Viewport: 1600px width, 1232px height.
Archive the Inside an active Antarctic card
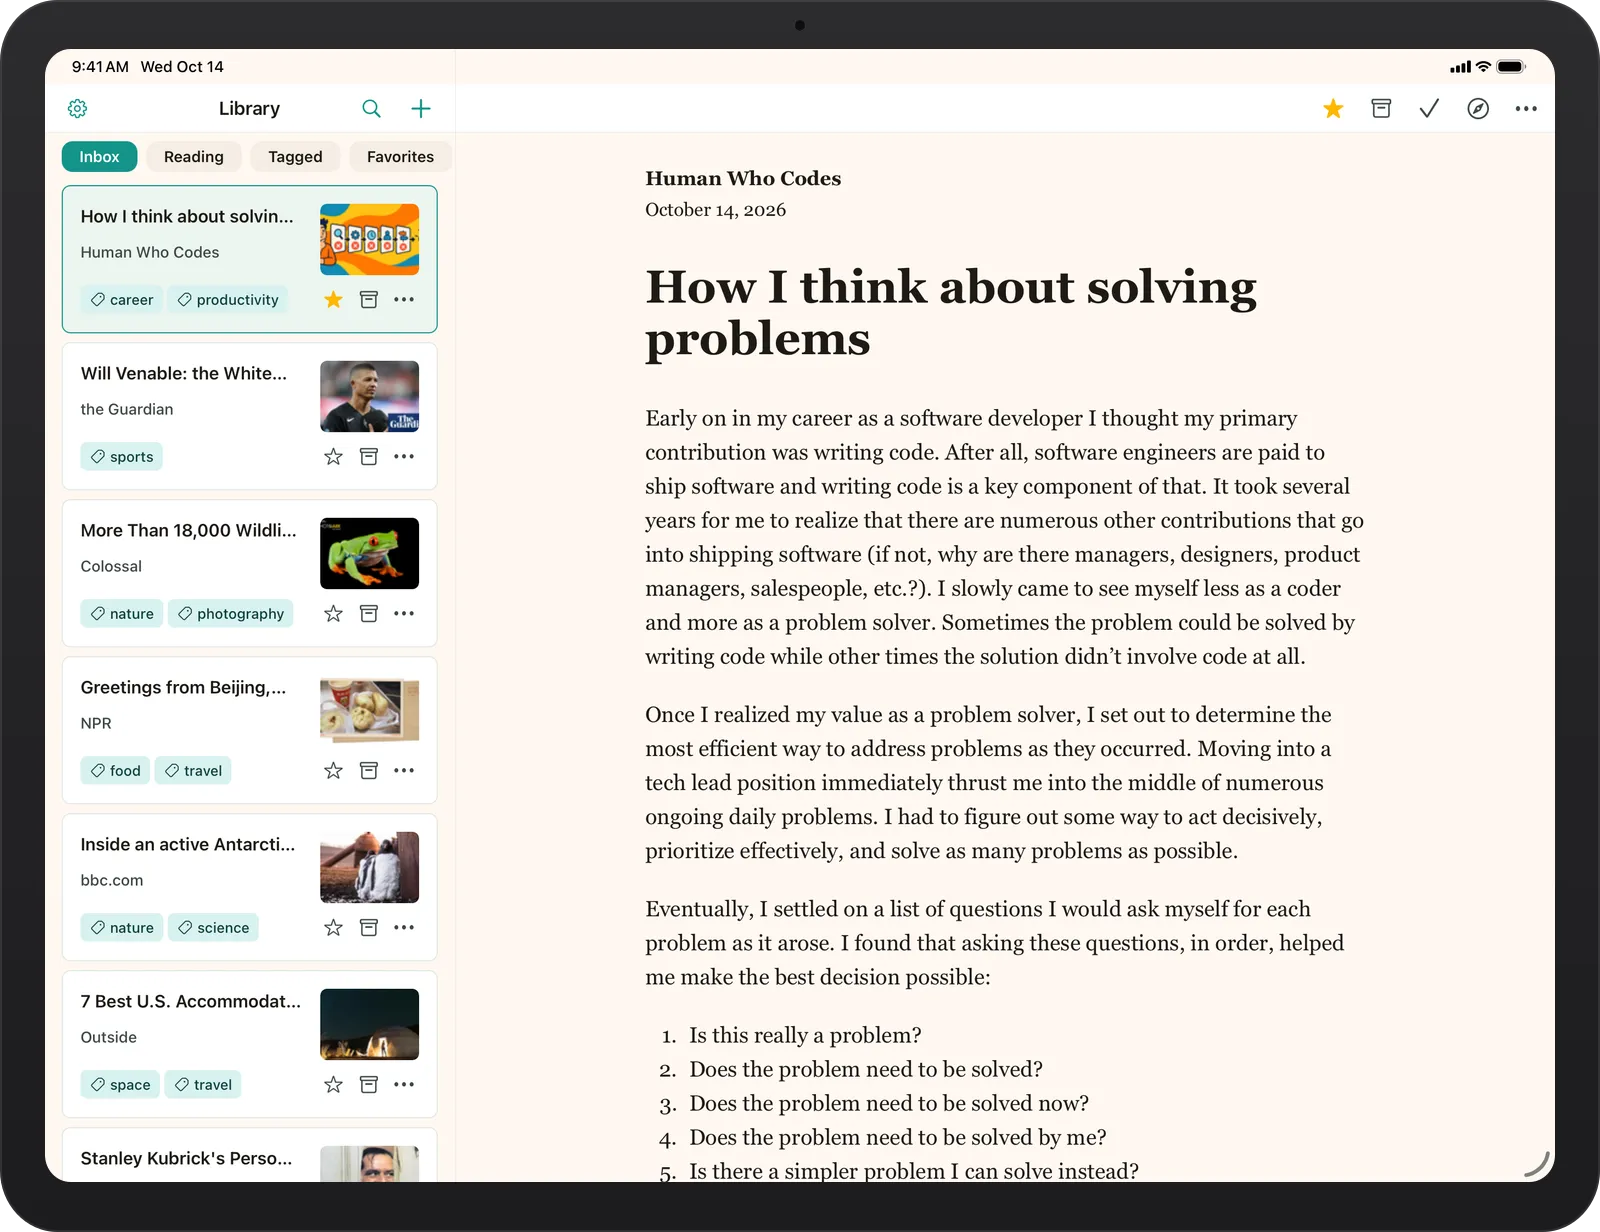pos(369,927)
